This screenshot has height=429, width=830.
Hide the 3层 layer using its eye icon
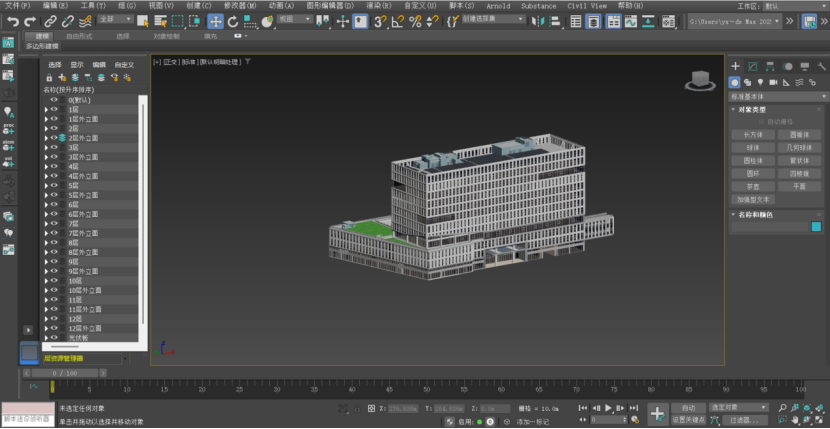point(54,148)
